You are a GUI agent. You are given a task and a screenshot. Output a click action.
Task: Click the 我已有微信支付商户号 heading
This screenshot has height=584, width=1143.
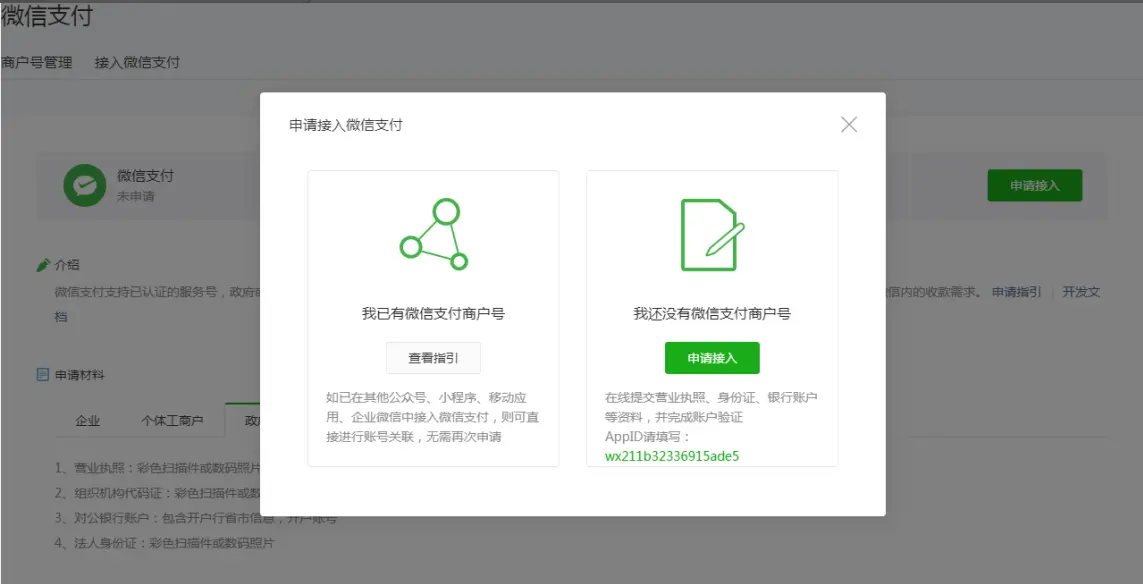[x=433, y=314]
